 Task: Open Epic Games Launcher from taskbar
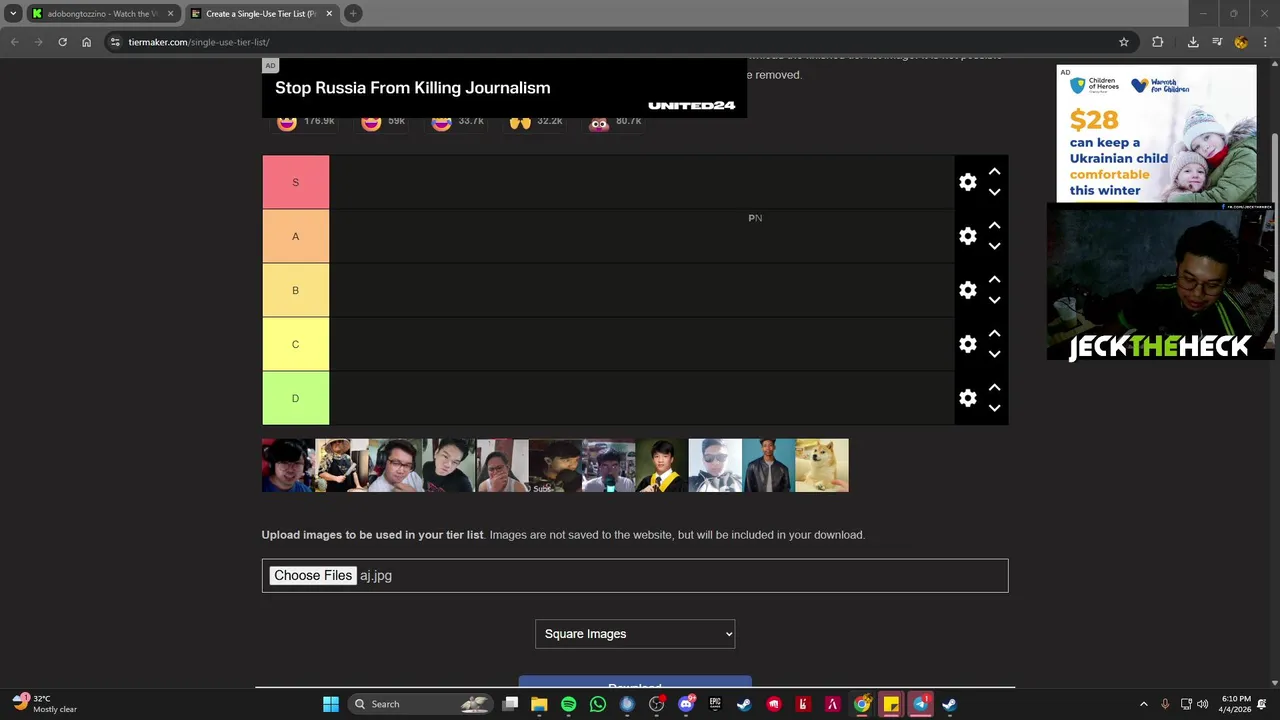tap(715, 704)
